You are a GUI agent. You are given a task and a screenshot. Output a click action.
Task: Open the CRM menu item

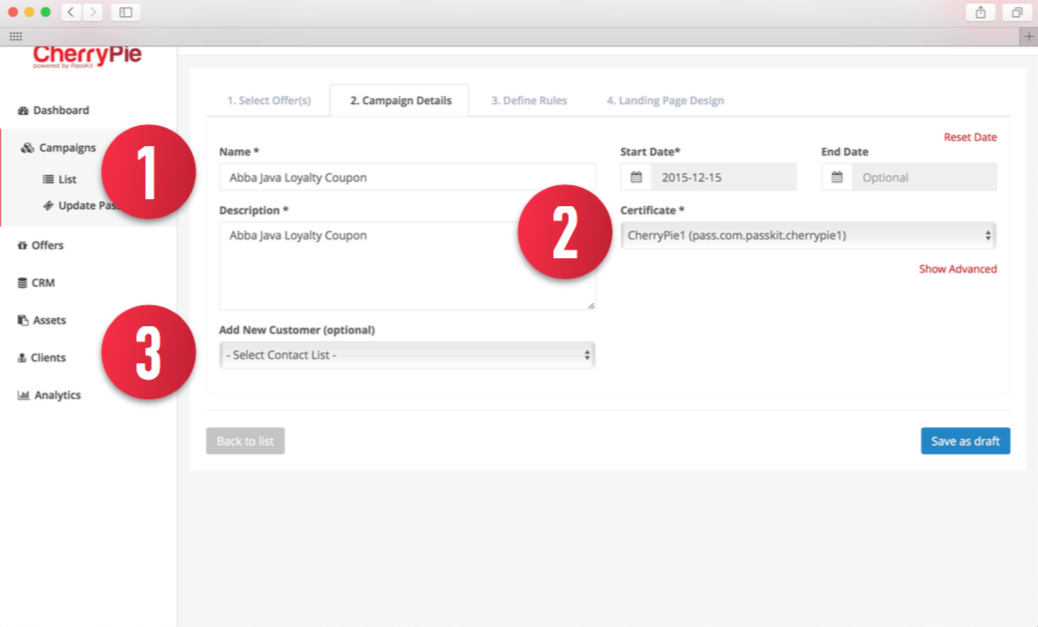(x=43, y=283)
